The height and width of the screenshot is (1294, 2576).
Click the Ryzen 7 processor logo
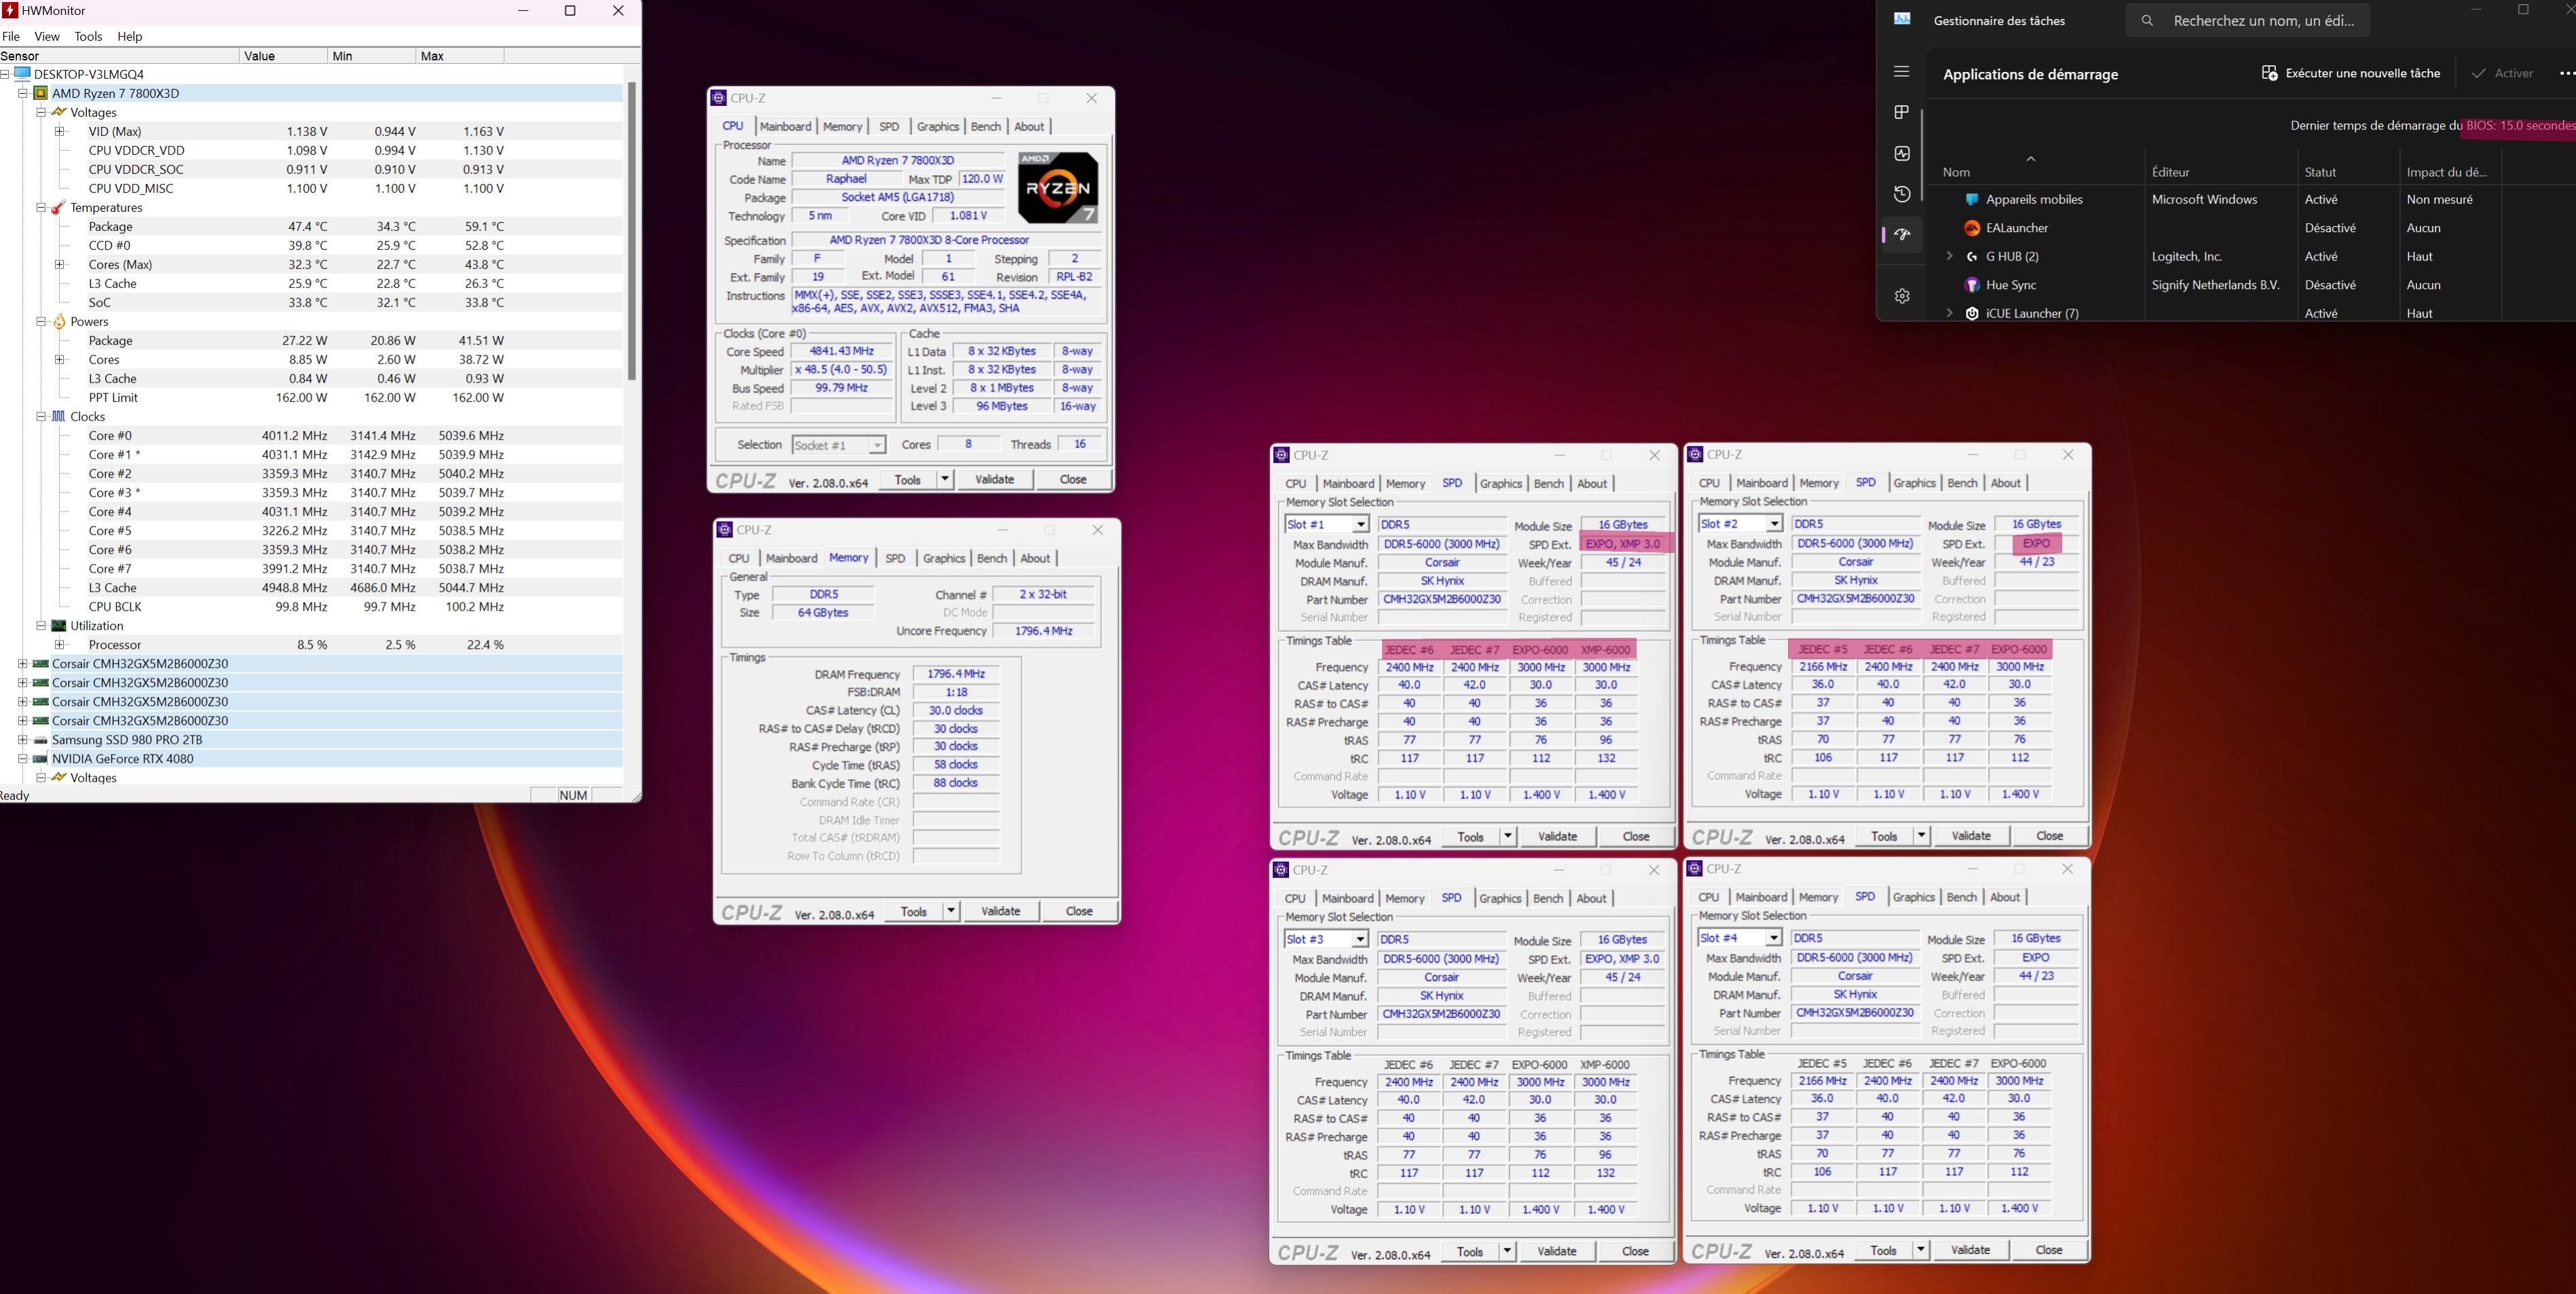coord(1057,187)
